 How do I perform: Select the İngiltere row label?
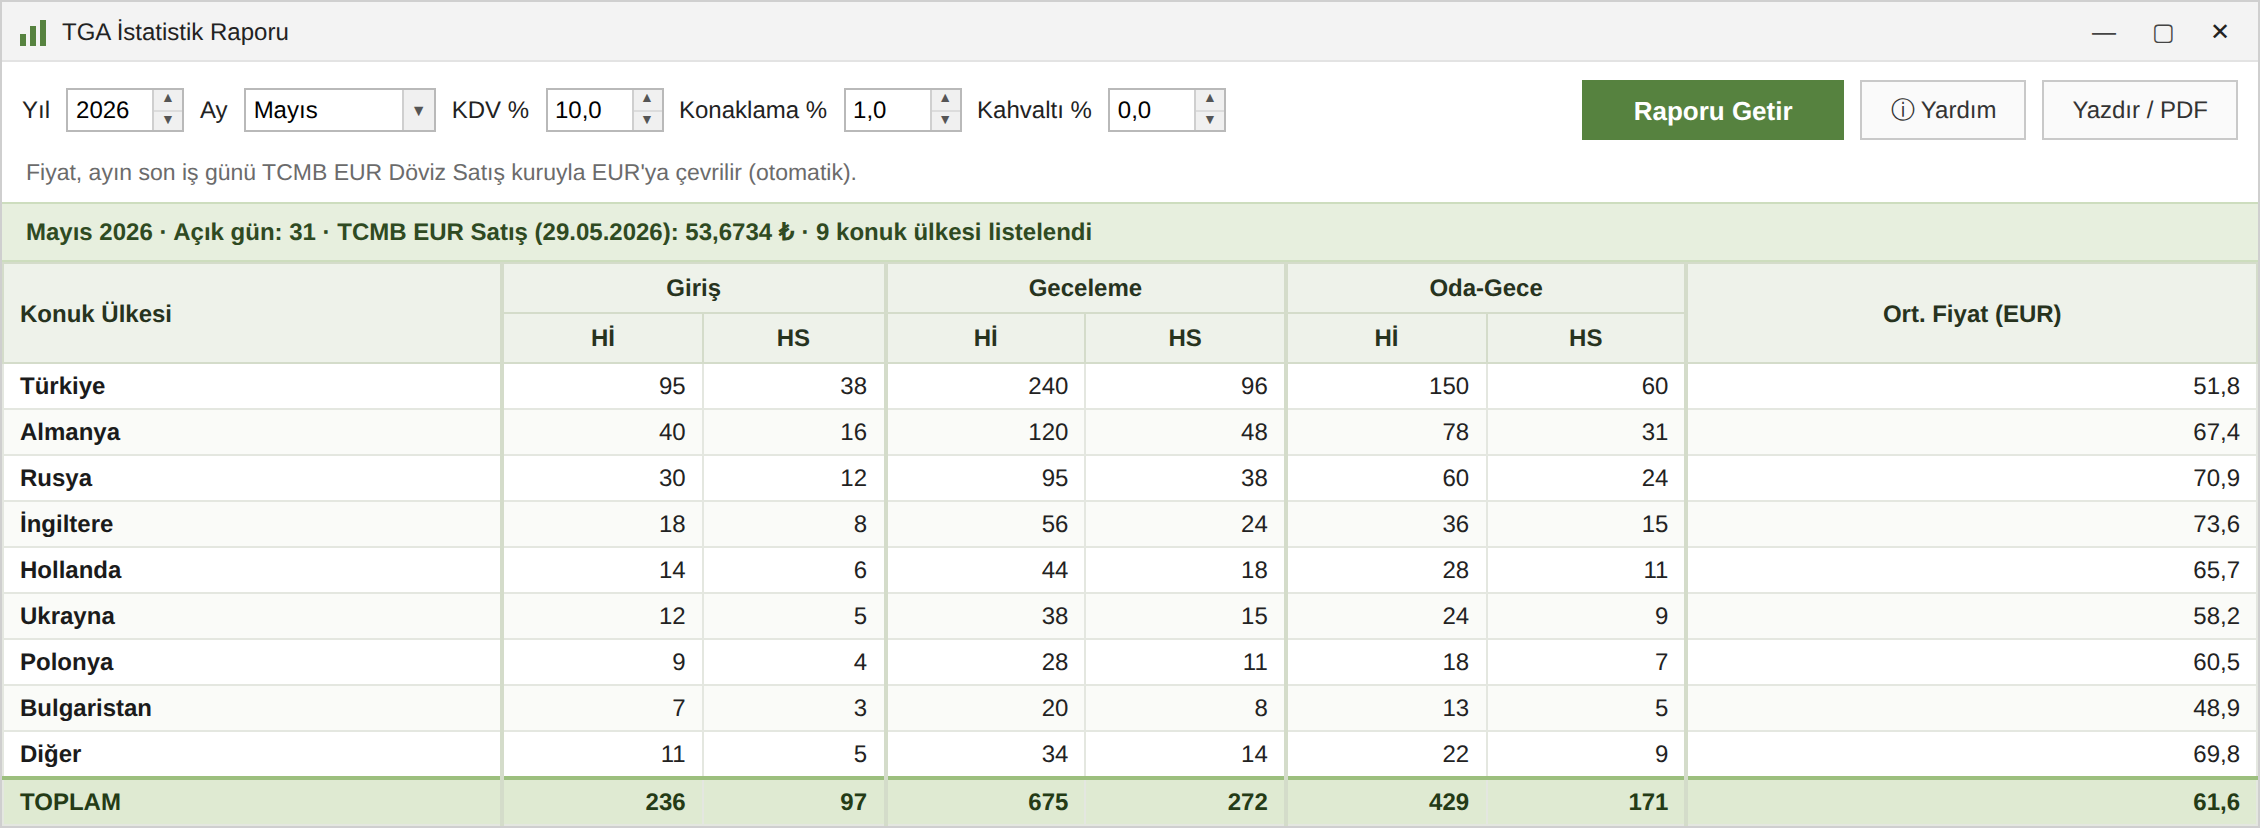[66, 524]
